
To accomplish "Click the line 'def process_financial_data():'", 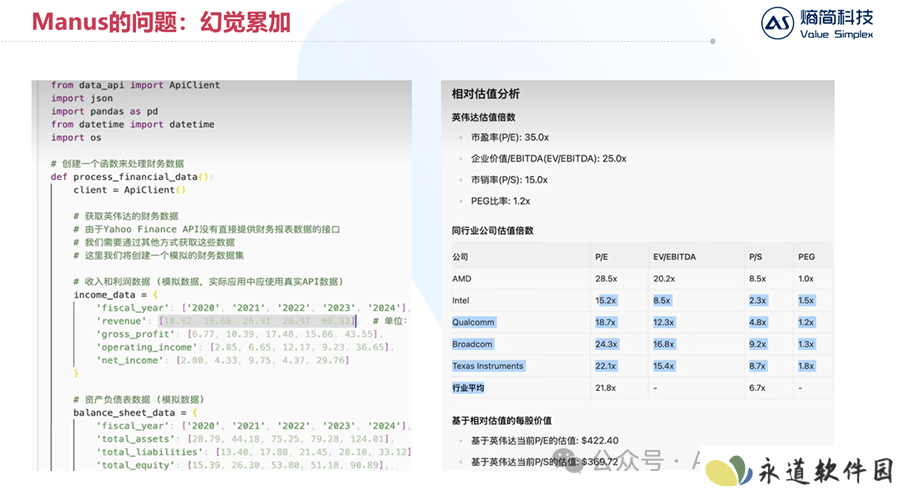I will 132,177.
